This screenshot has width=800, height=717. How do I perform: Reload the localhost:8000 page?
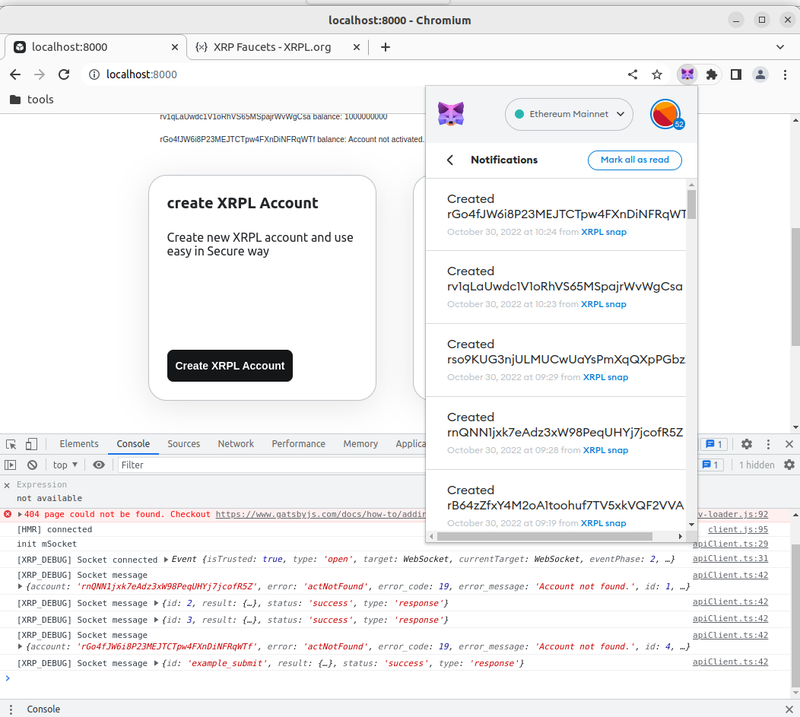click(x=64, y=75)
